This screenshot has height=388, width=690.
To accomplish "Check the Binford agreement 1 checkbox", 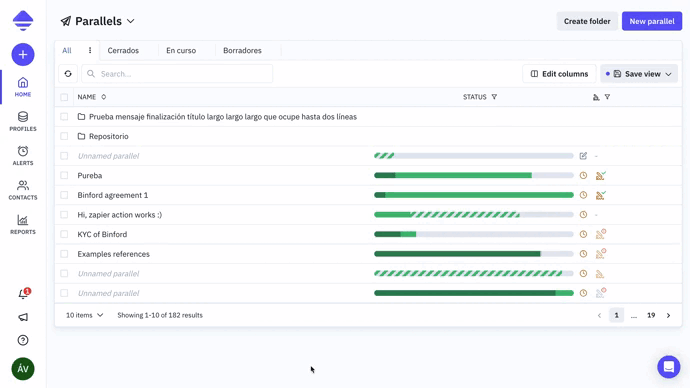I will coord(64,195).
